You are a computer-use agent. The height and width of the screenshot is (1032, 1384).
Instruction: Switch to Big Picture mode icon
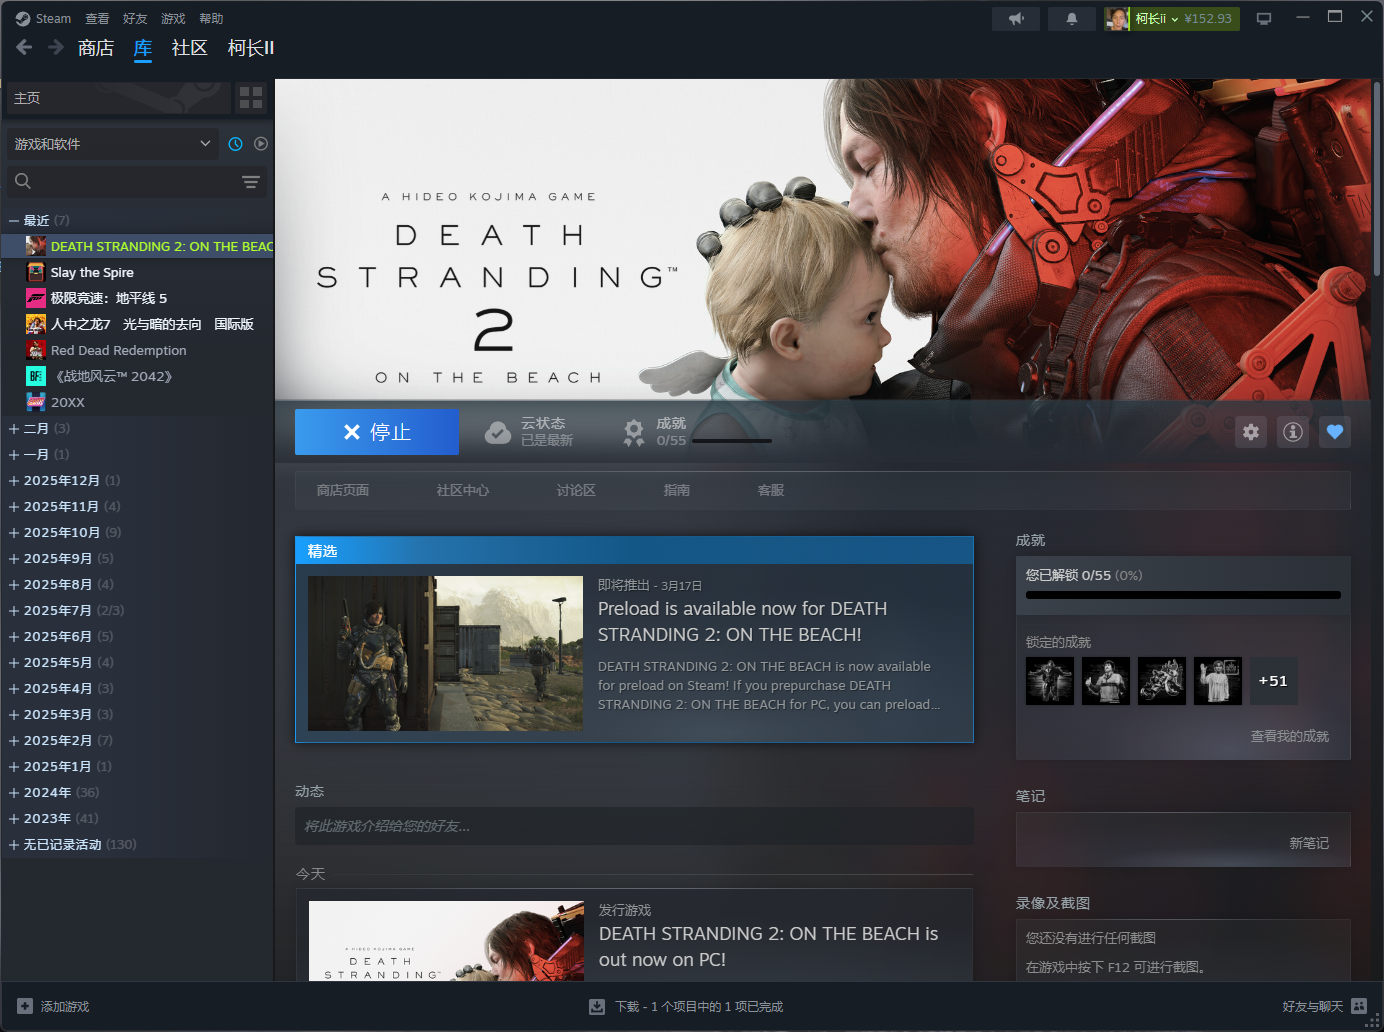(1264, 19)
